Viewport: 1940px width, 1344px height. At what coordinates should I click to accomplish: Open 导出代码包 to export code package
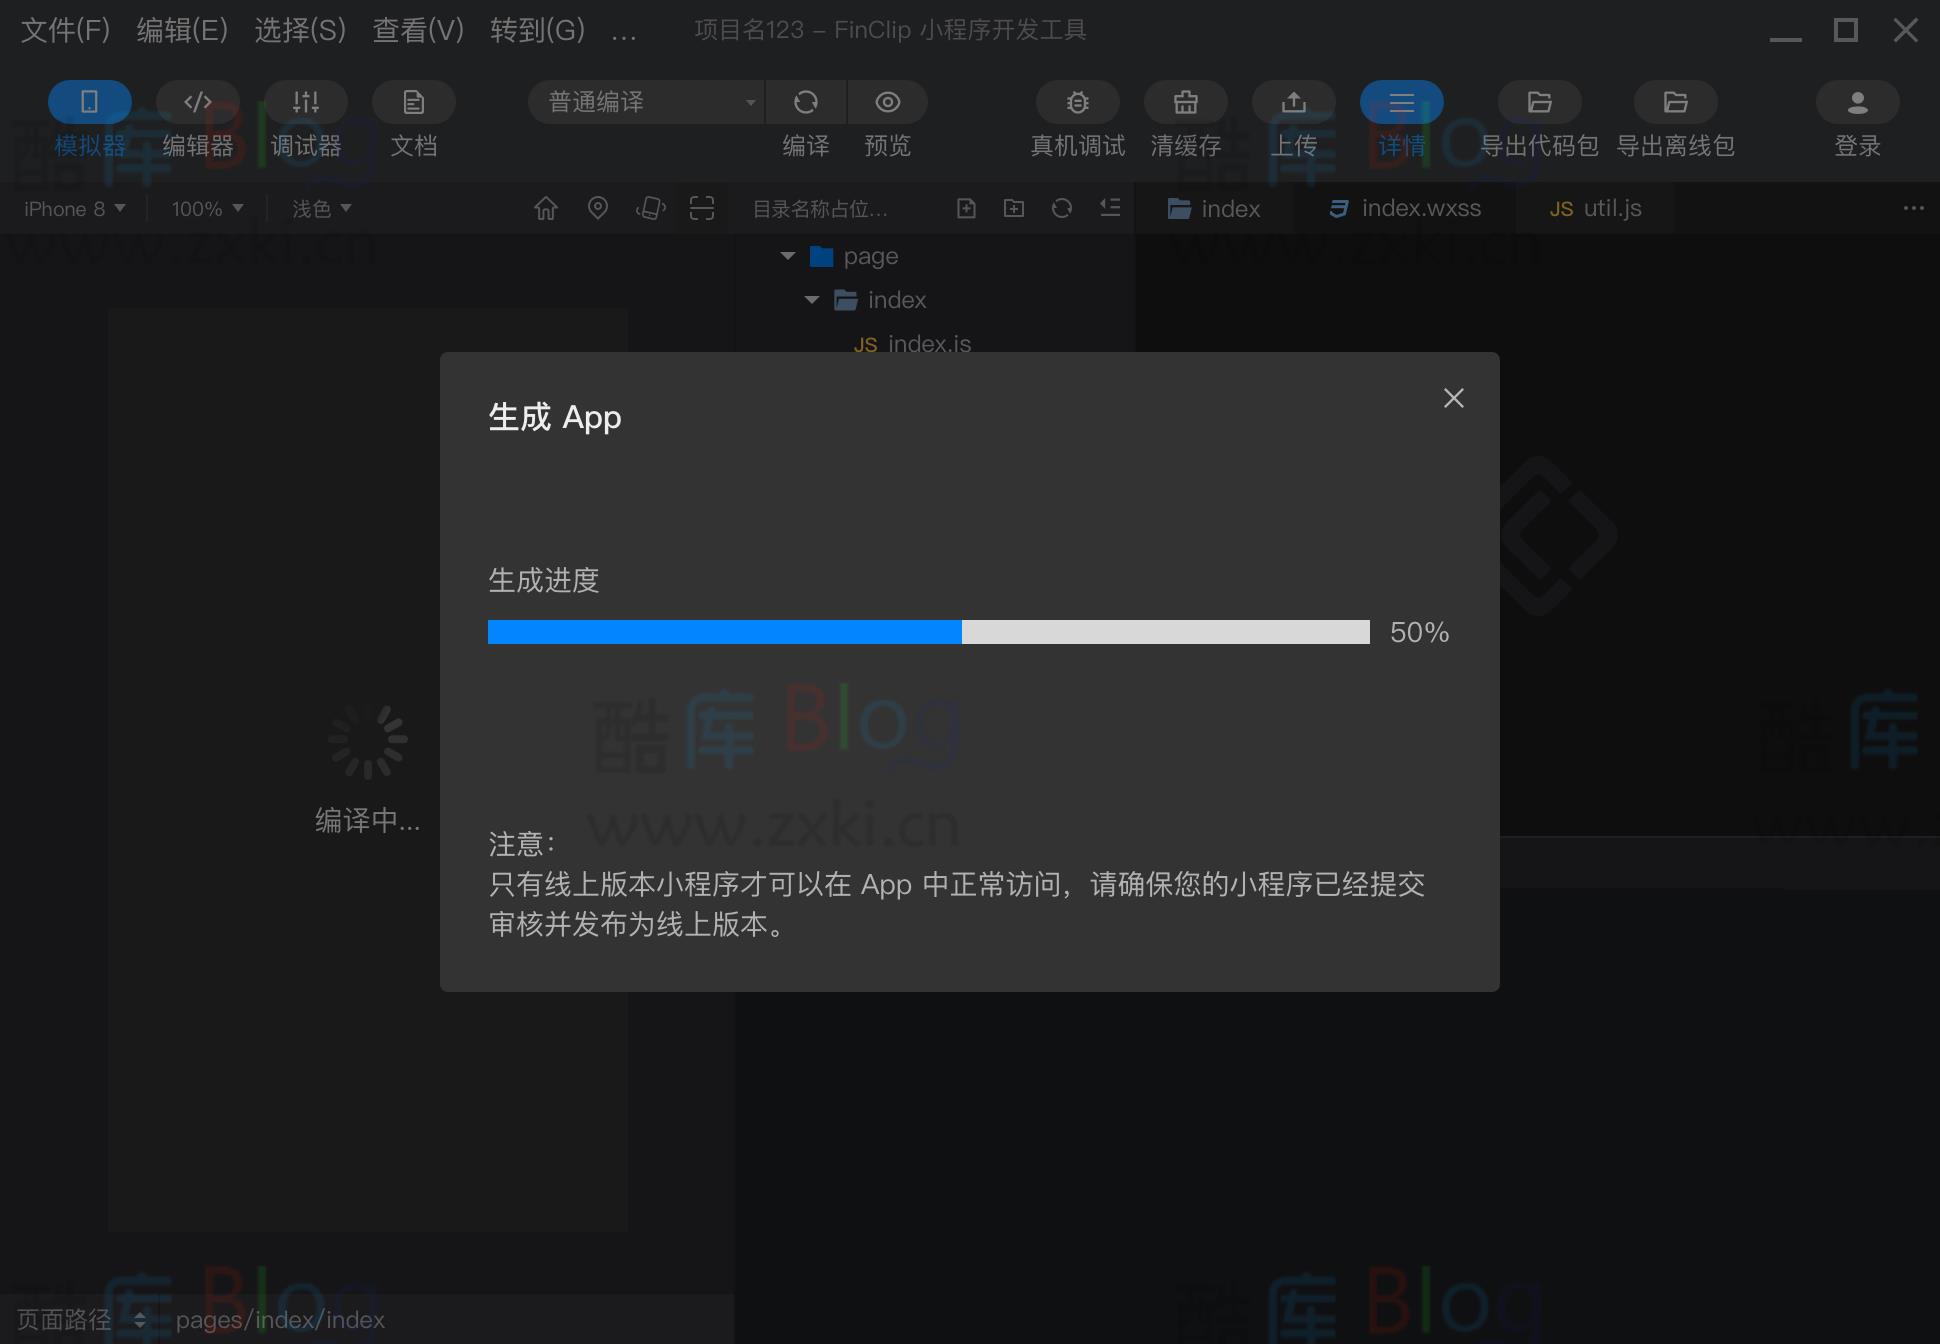tap(1539, 101)
